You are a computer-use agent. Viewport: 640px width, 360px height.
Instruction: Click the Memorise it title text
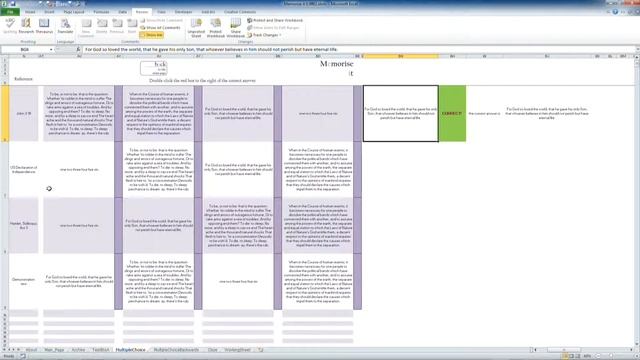click(337, 68)
